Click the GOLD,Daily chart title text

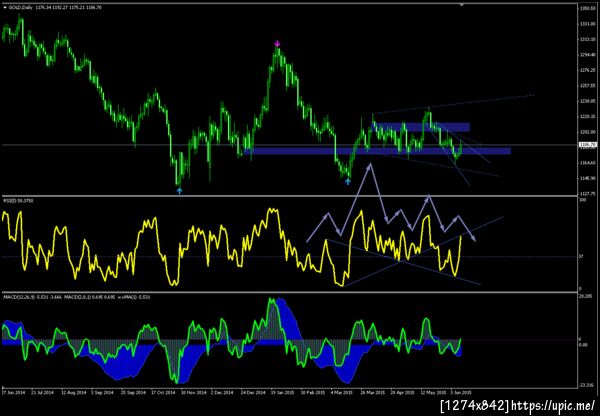[x=20, y=7]
